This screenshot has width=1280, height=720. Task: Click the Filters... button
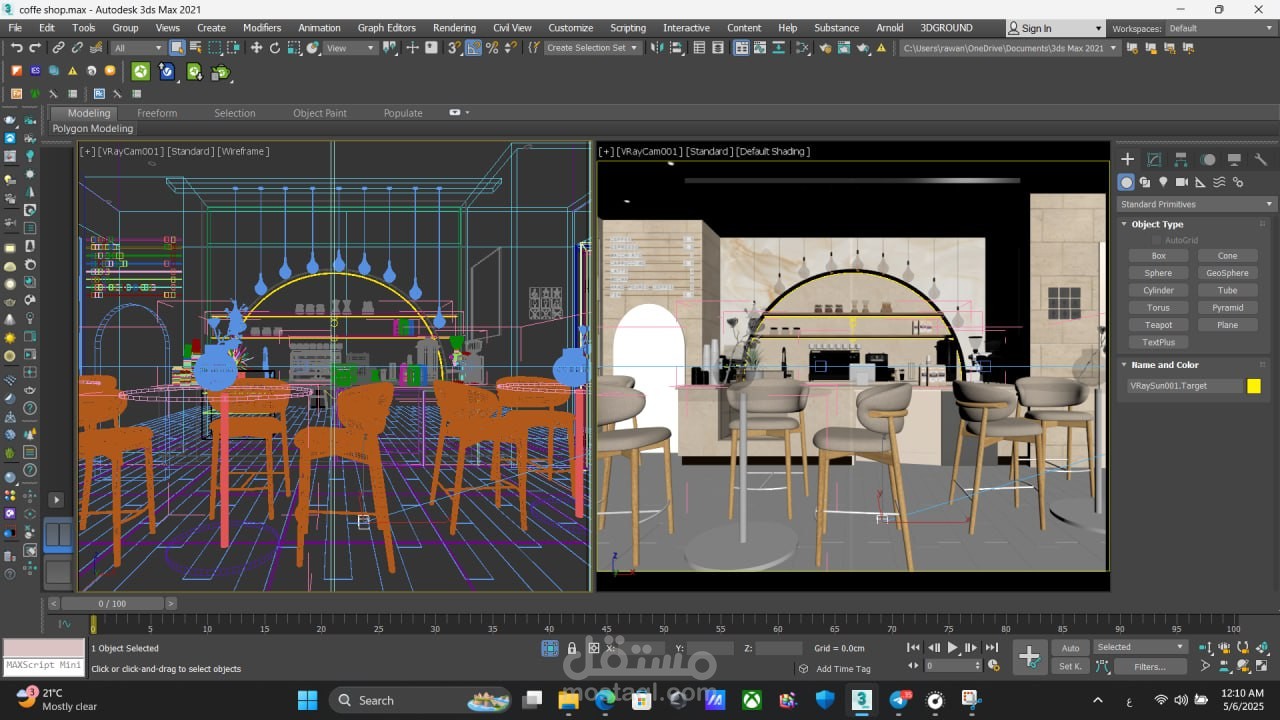(1149, 667)
